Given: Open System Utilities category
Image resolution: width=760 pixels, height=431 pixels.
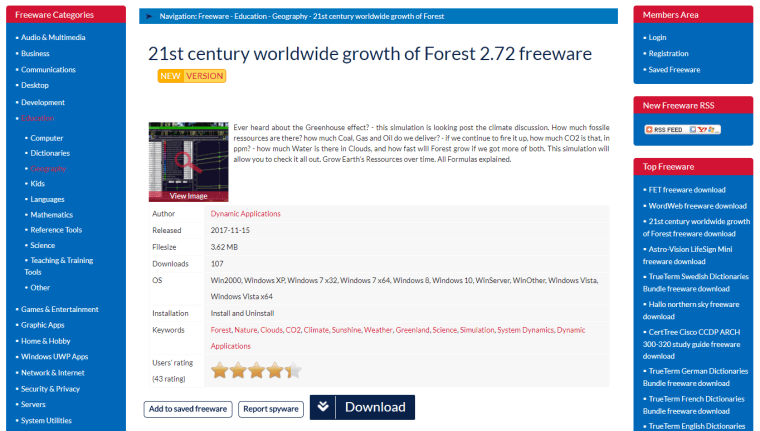Looking at the screenshot, I should coord(46,420).
